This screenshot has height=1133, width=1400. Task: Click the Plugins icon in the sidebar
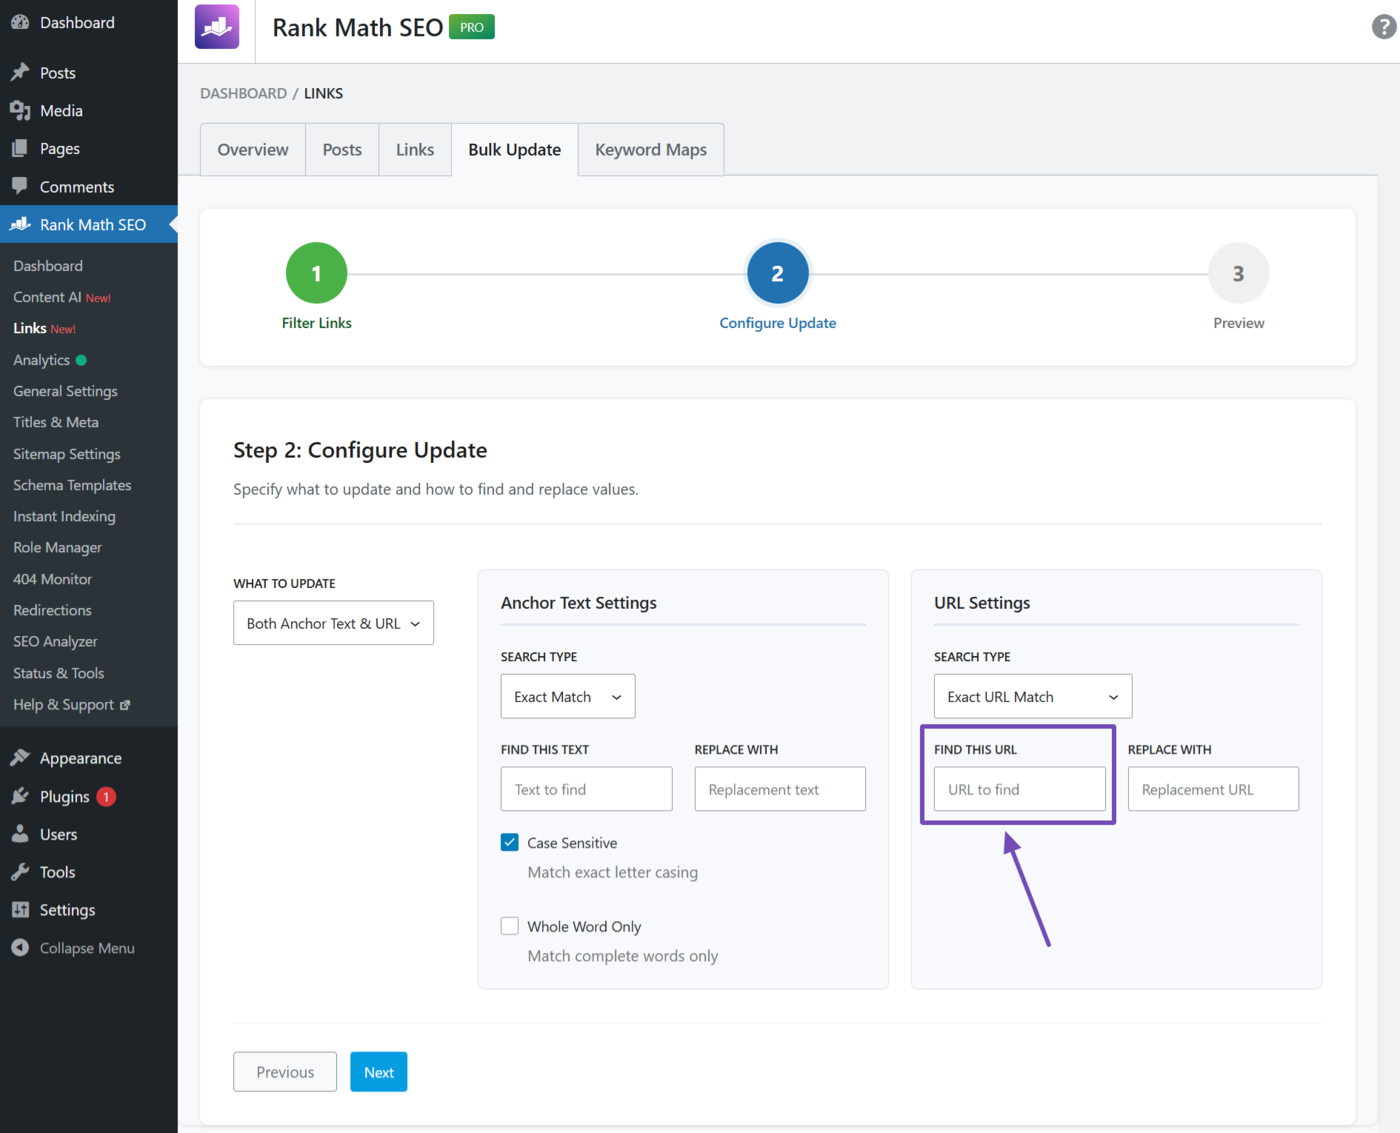pos(20,796)
